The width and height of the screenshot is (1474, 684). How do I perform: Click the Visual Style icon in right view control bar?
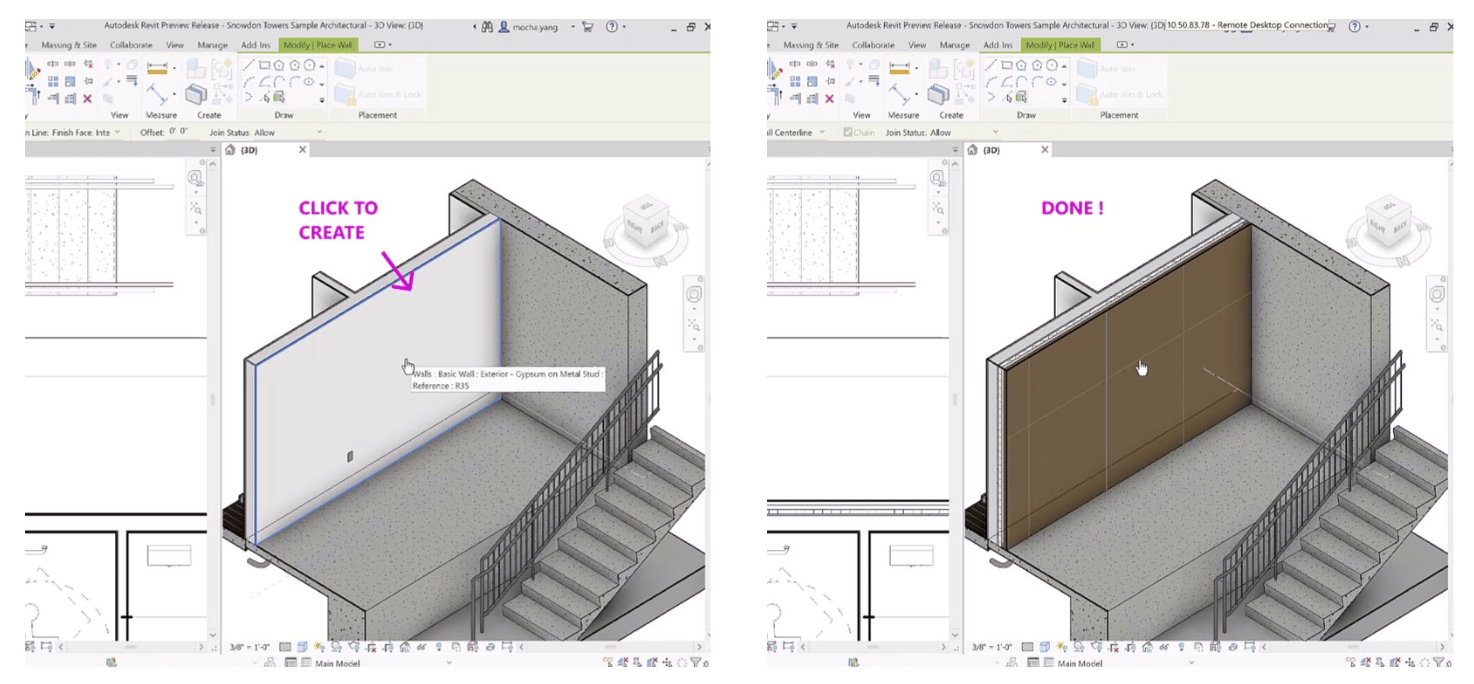[x=1044, y=647]
